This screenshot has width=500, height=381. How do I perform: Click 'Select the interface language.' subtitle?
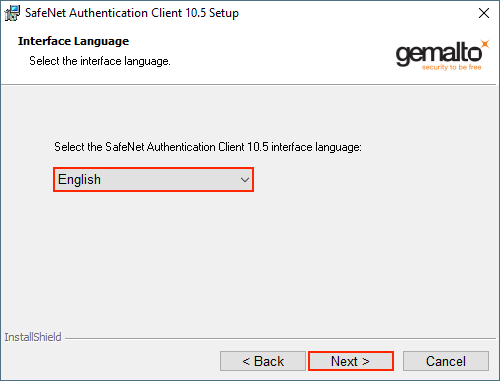pyautogui.click(x=100, y=61)
